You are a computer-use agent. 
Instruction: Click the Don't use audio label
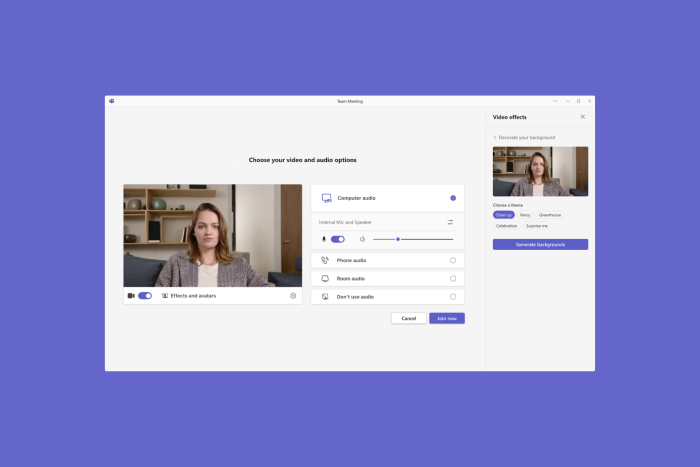355,297
